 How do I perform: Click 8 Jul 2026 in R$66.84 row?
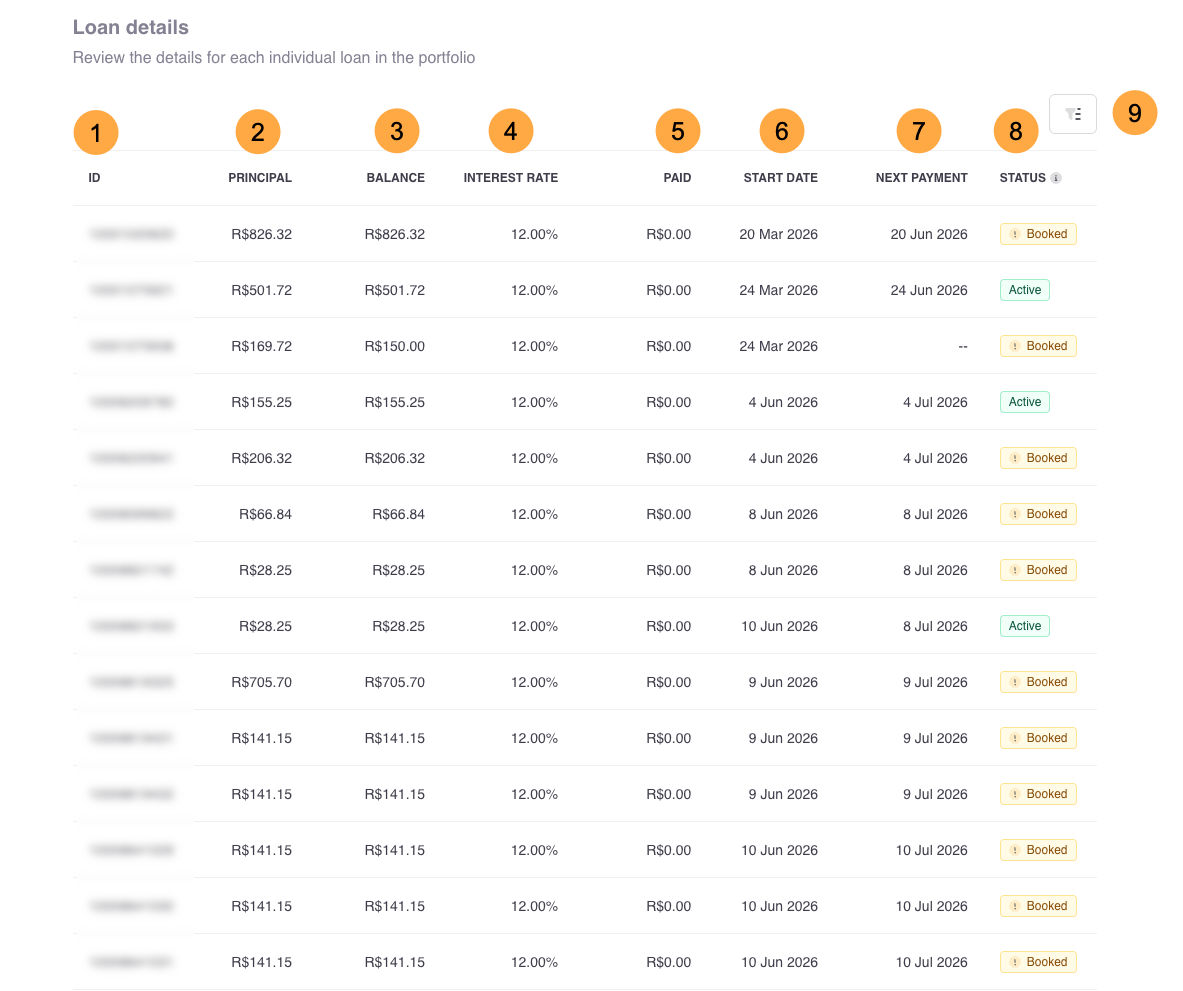[935, 514]
